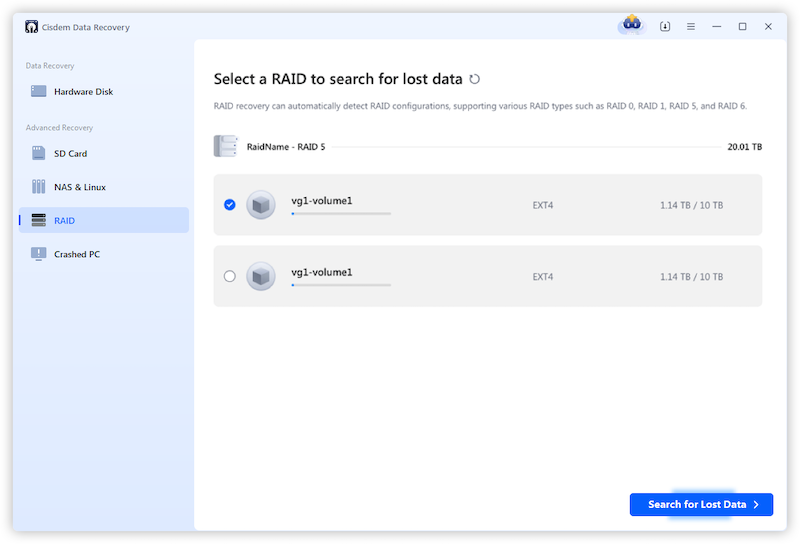Viewport: 800px width, 544px height.
Task: Click the binoculars upgrade icon in title bar
Action: coord(630,26)
